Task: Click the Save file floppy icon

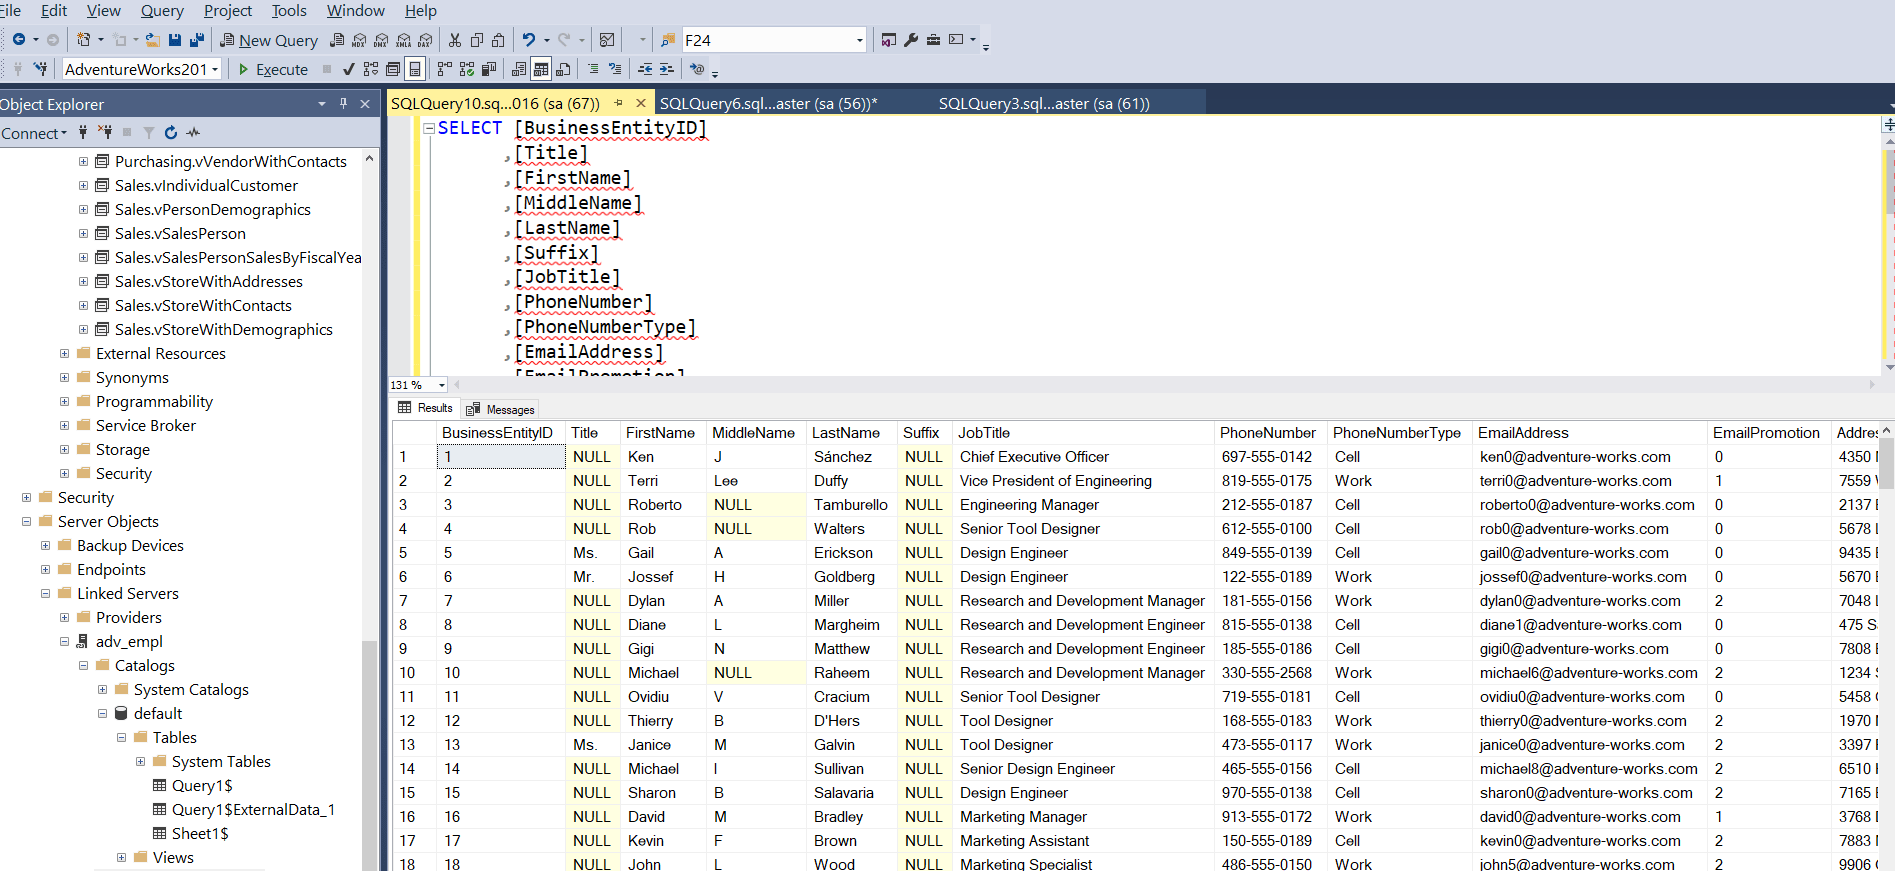Action: (x=175, y=40)
